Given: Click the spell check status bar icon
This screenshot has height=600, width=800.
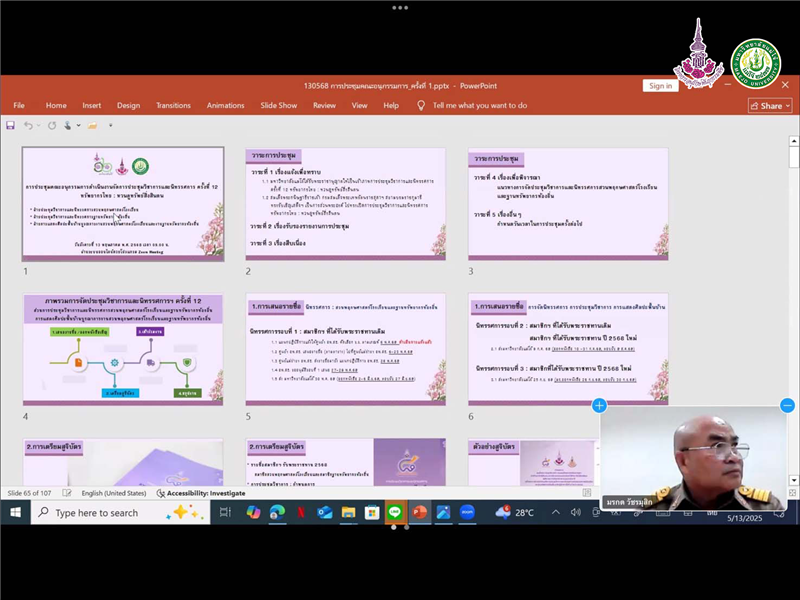Looking at the screenshot, I should point(67,493).
